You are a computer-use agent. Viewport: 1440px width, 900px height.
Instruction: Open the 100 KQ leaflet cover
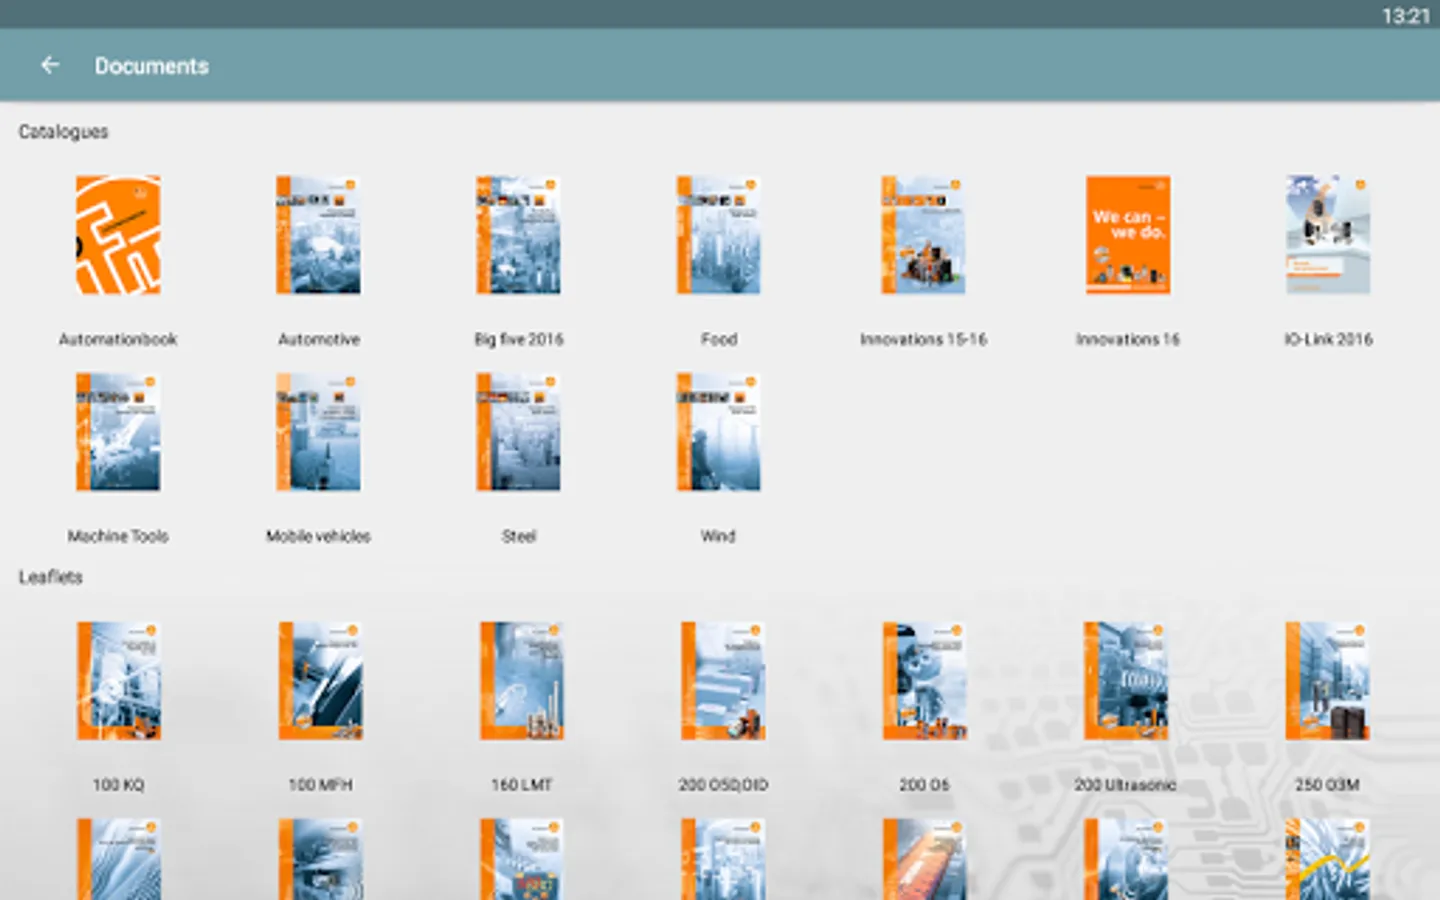[x=119, y=681]
